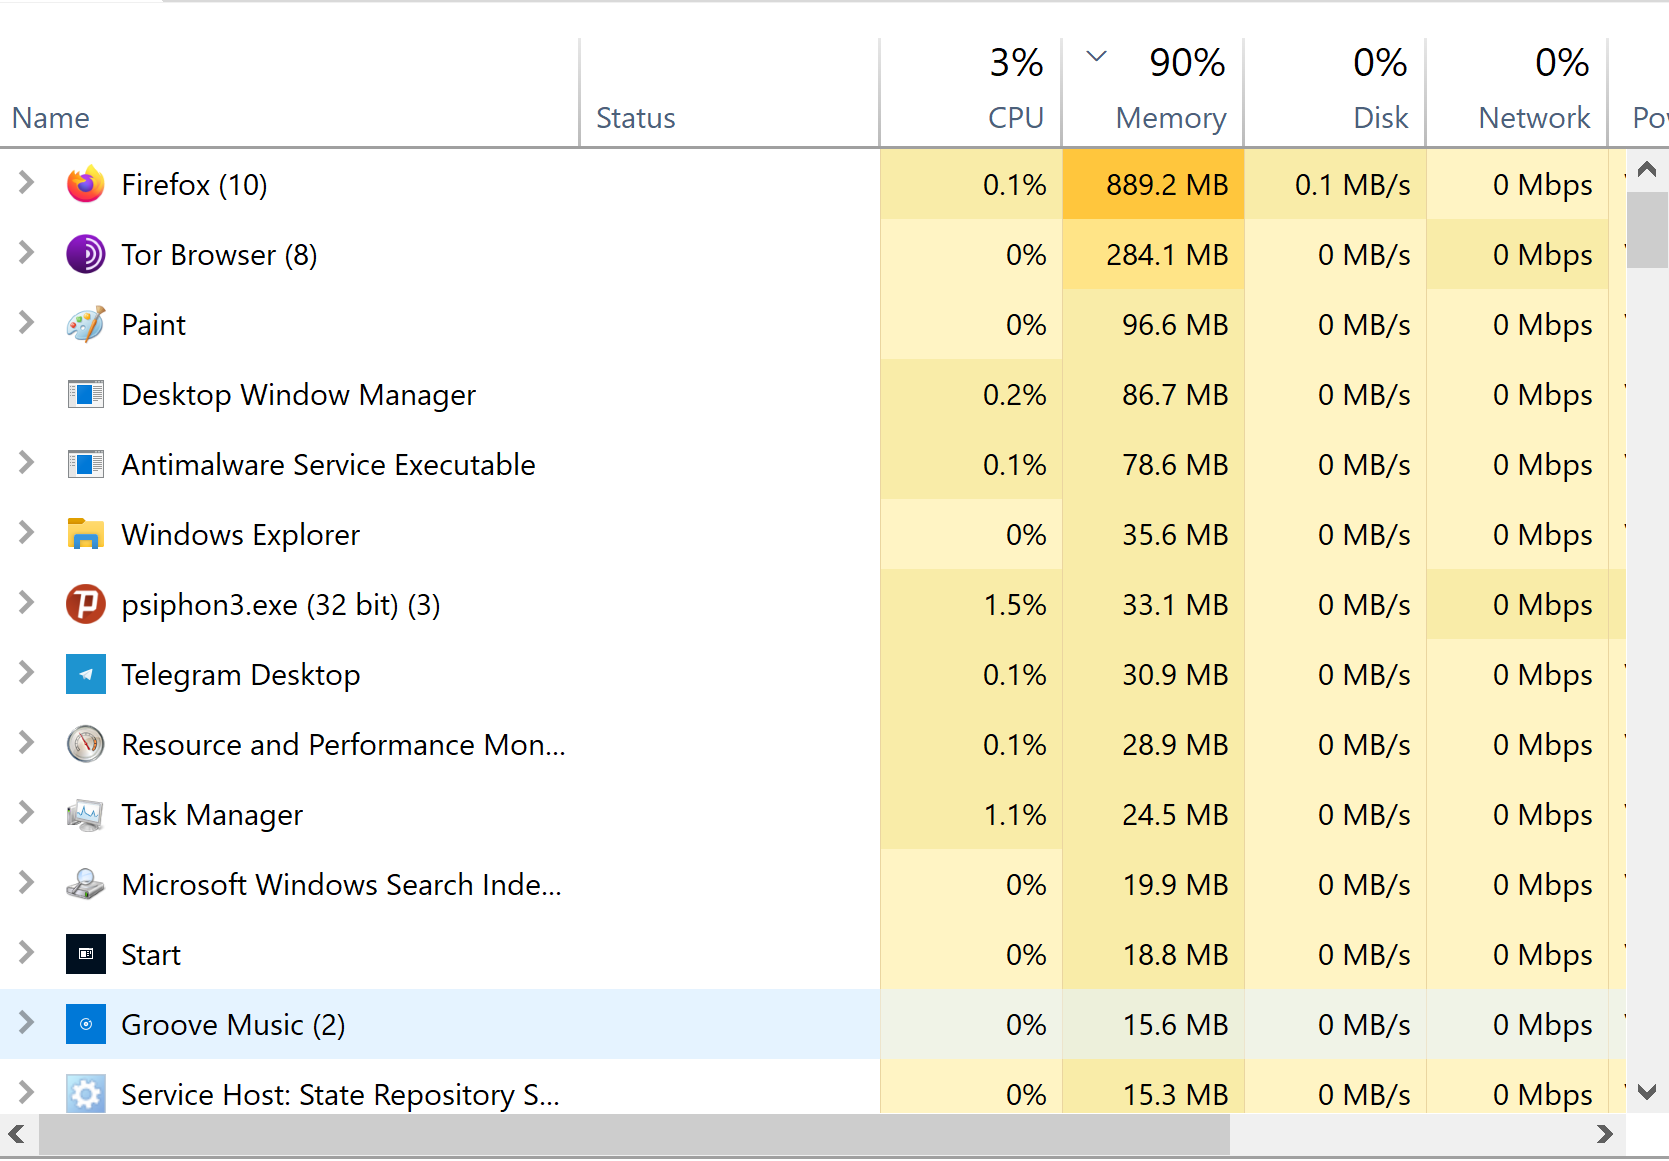Click the horizontal scrollbar thumb
The image size is (1669, 1161).
coord(634,1134)
